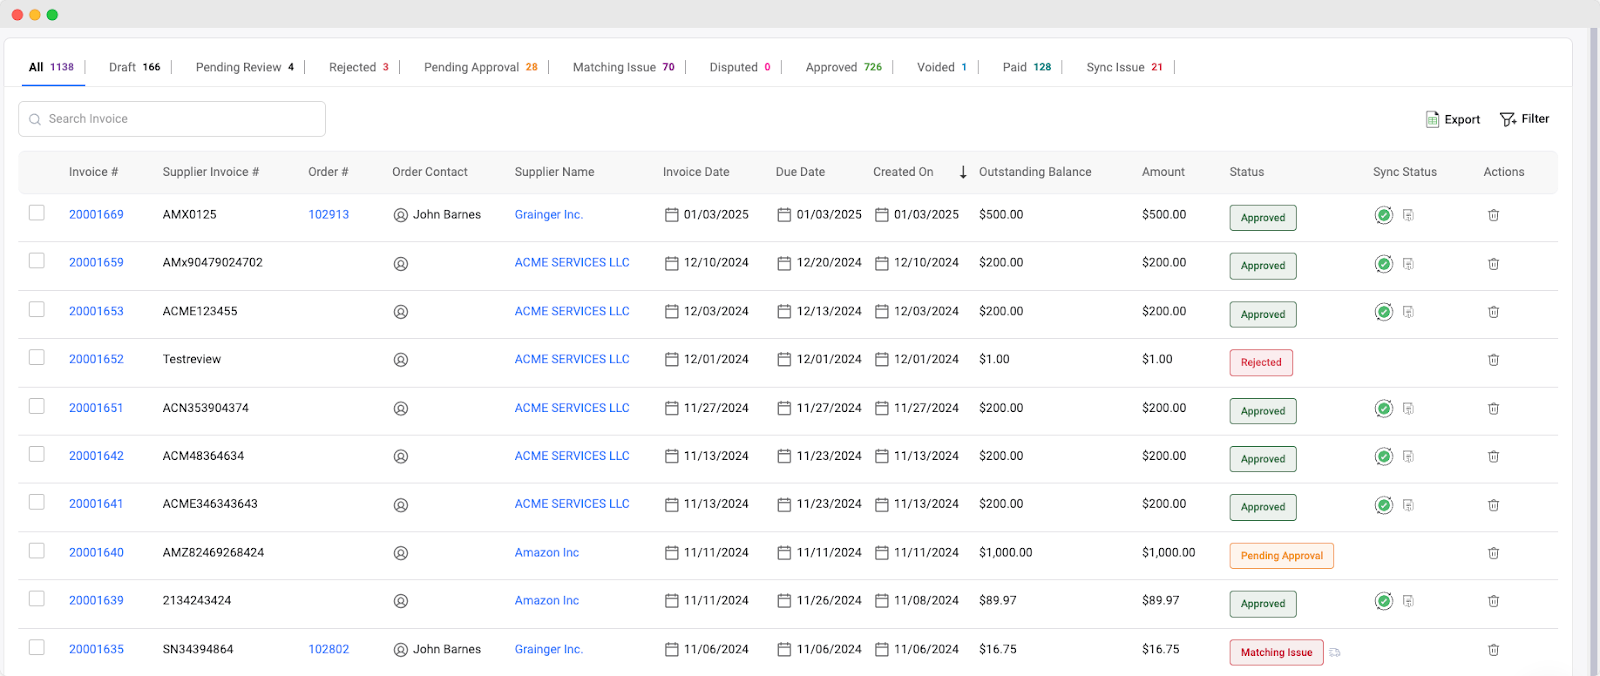Delete invoice 20001669 using trash icon
The image size is (1600, 676).
pyautogui.click(x=1493, y=215)
